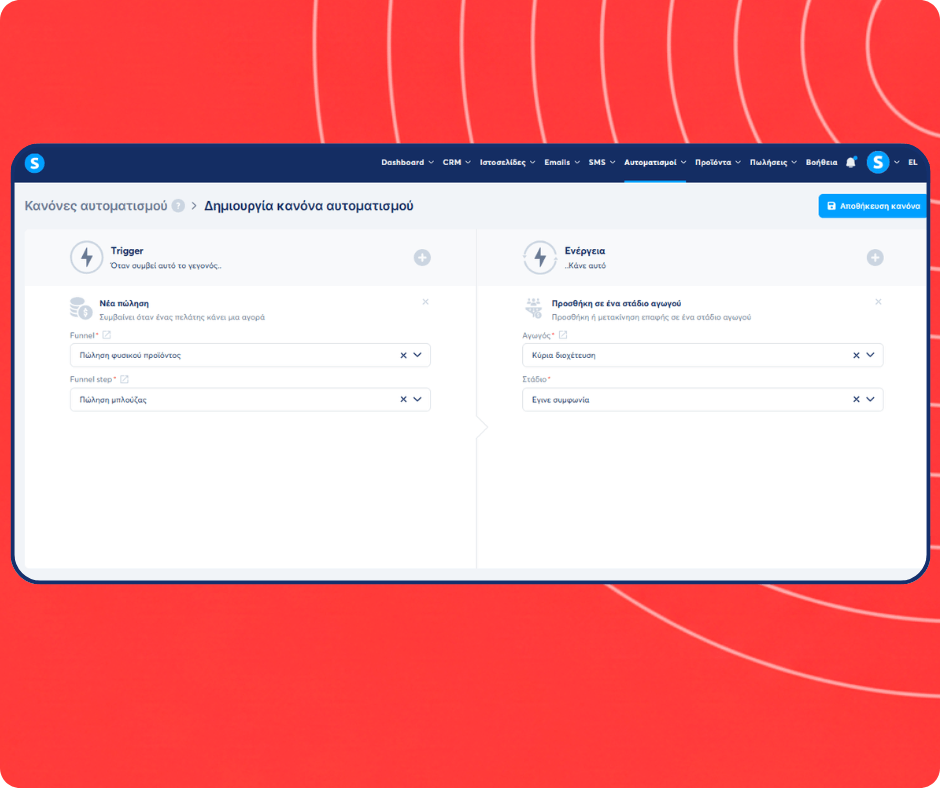Clear the Πώληση μπλούζας selection
Viewport: 940px width, 788px height.
tap(403, 399)
